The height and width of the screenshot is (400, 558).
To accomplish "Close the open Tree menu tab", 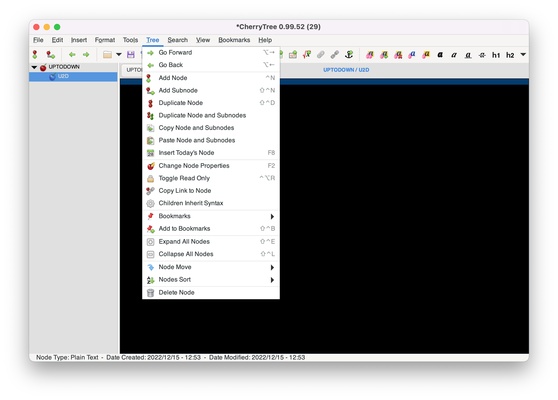I will tap(153, 40).
